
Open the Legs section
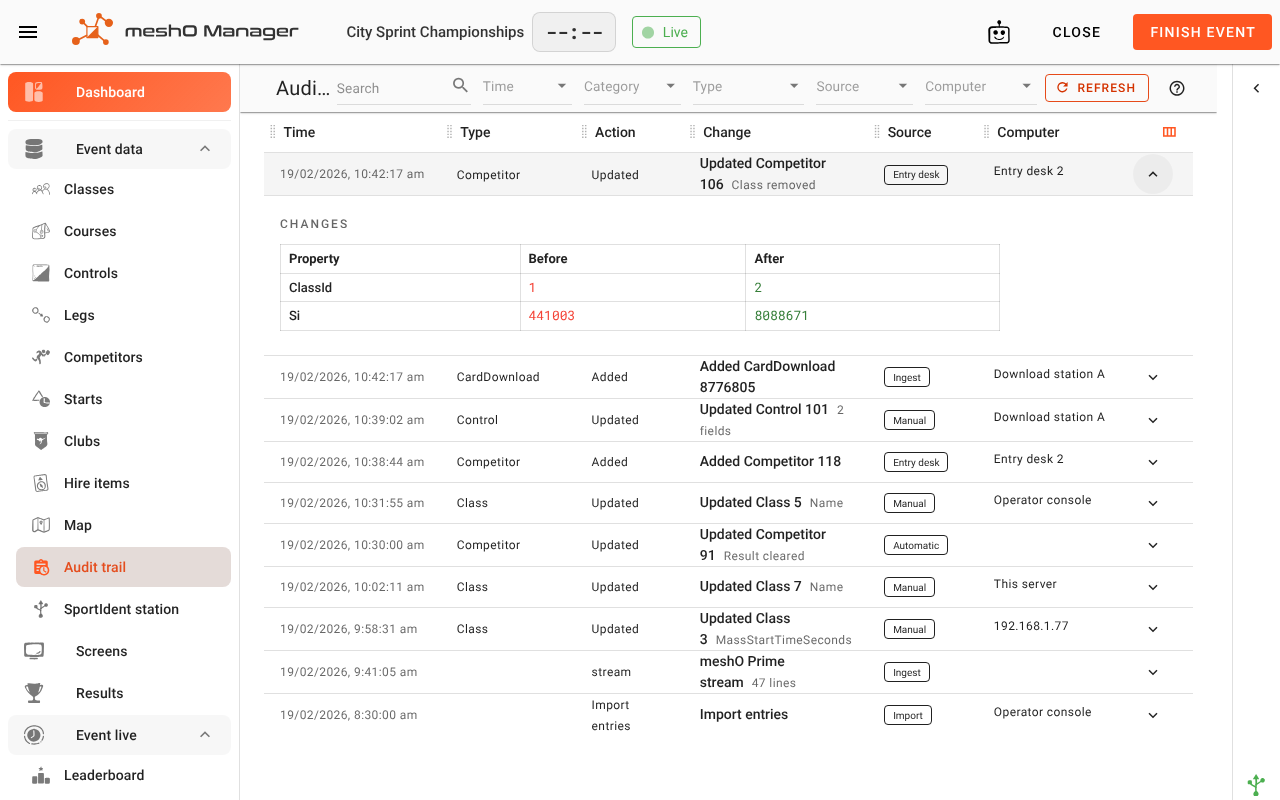pyautogui.click(x=124, y=315)
